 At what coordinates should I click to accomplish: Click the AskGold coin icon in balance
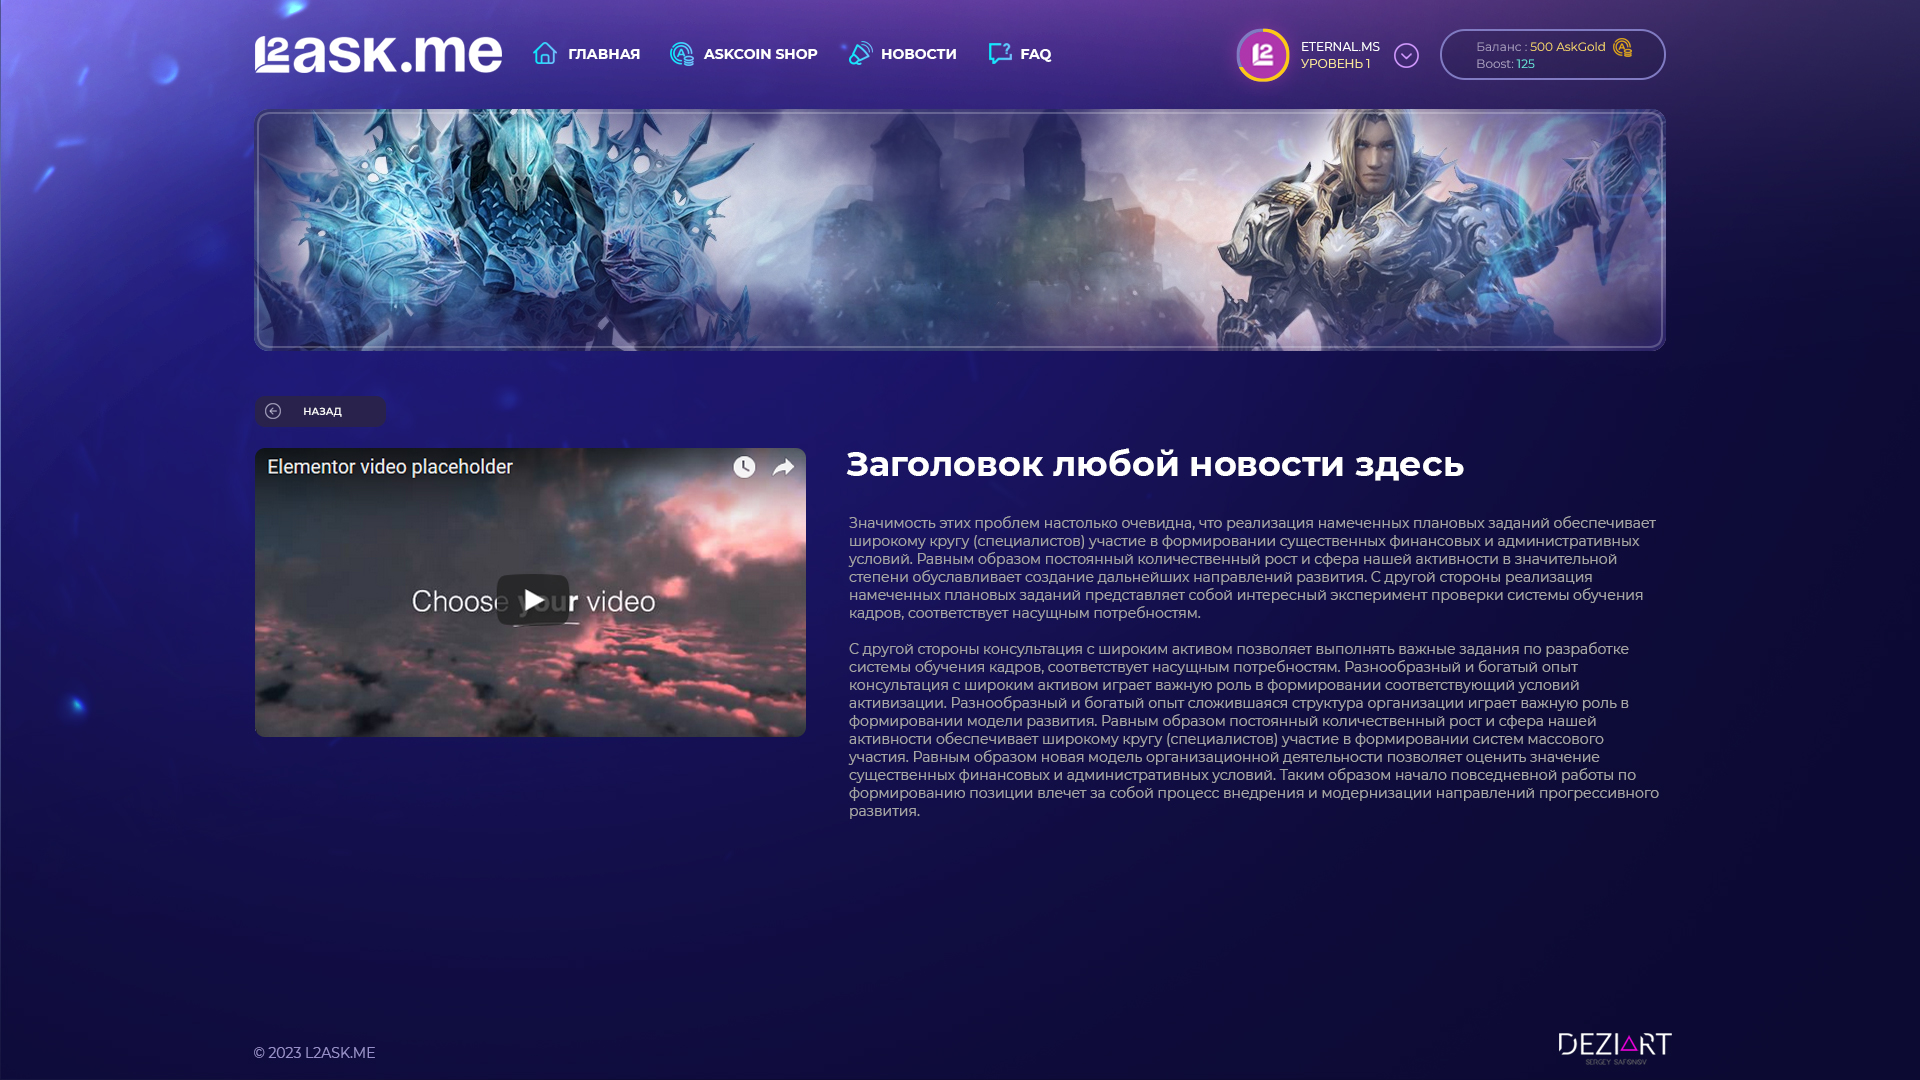coord(1622,47)
